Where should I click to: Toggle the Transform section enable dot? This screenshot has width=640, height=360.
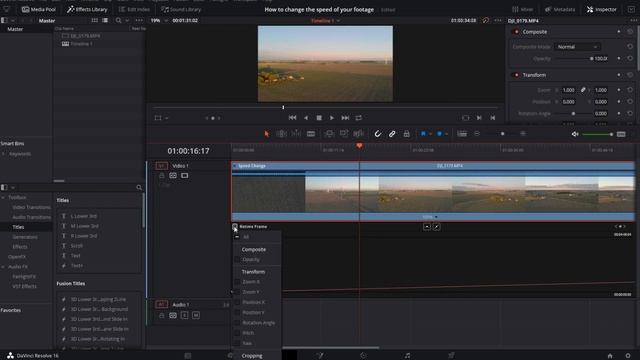click(x=516, y=75)
